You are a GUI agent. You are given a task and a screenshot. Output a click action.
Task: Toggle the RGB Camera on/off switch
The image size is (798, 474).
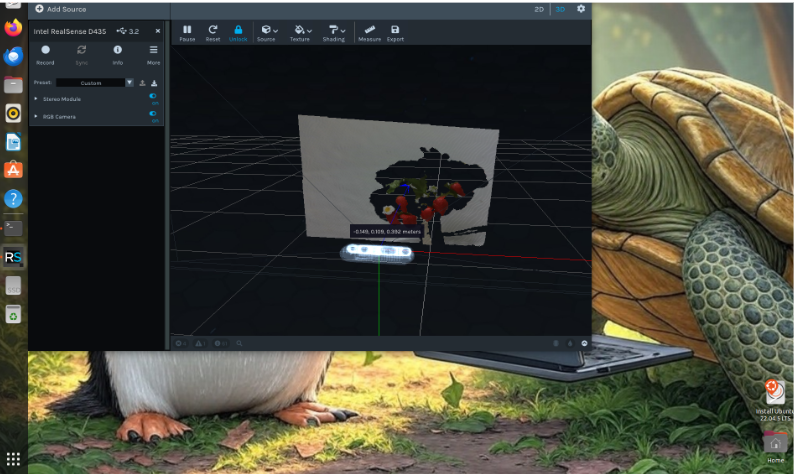[153, 114]
